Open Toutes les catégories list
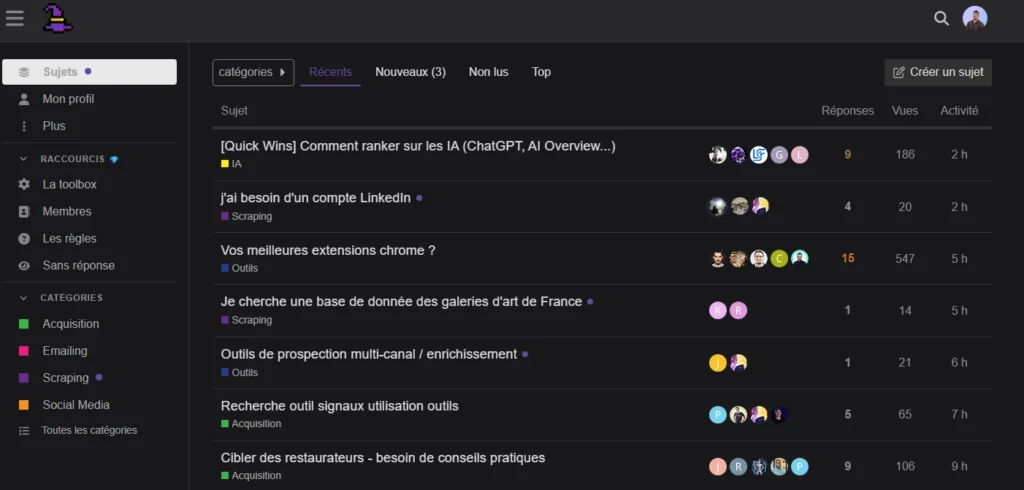Image resolution: width=1024 pixels, height=490 pixels. coord(89,431)
